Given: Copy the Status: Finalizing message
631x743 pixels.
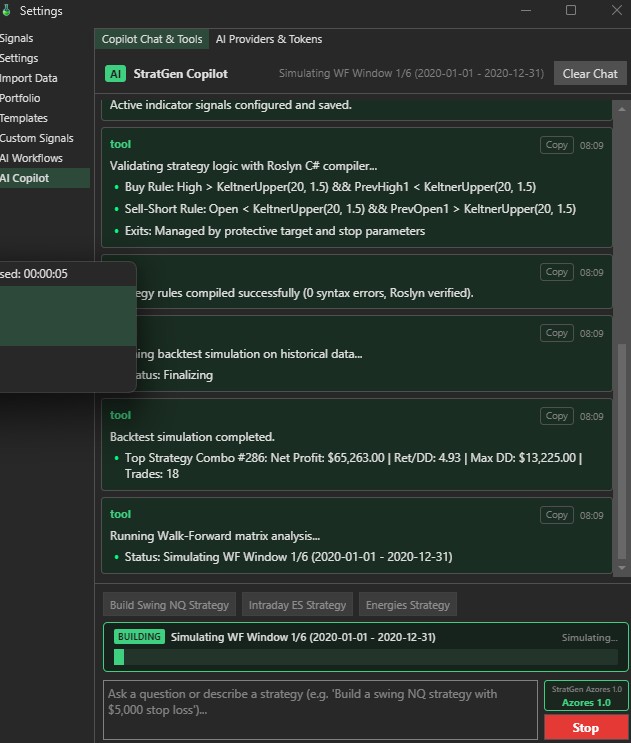Looking at the screenshot, I should (557, 333).
